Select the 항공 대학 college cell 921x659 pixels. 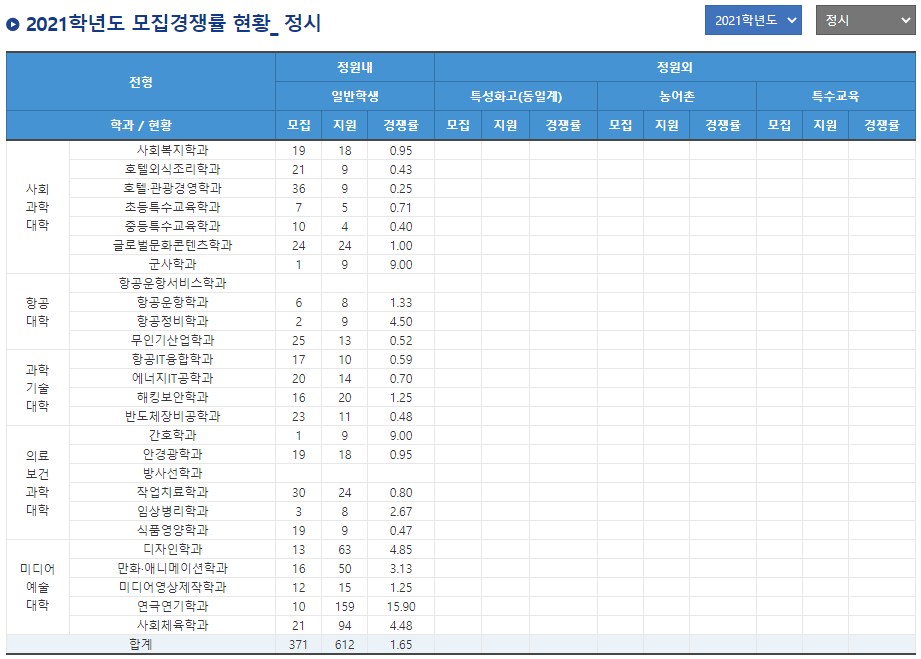click(38, 312)
